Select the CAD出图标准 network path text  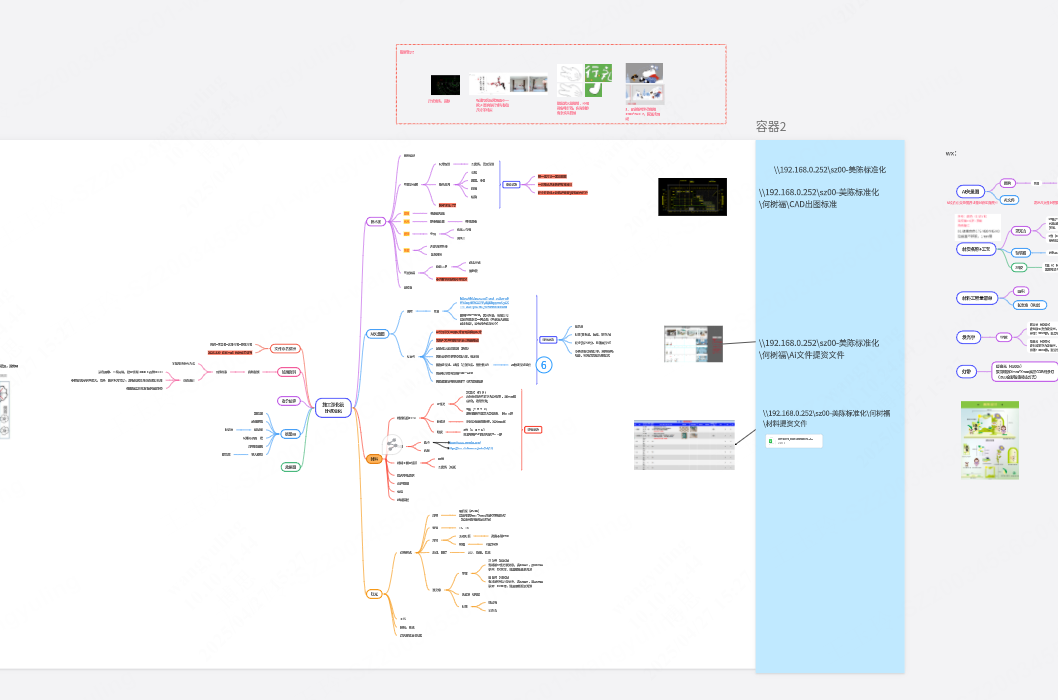[819, 198]
